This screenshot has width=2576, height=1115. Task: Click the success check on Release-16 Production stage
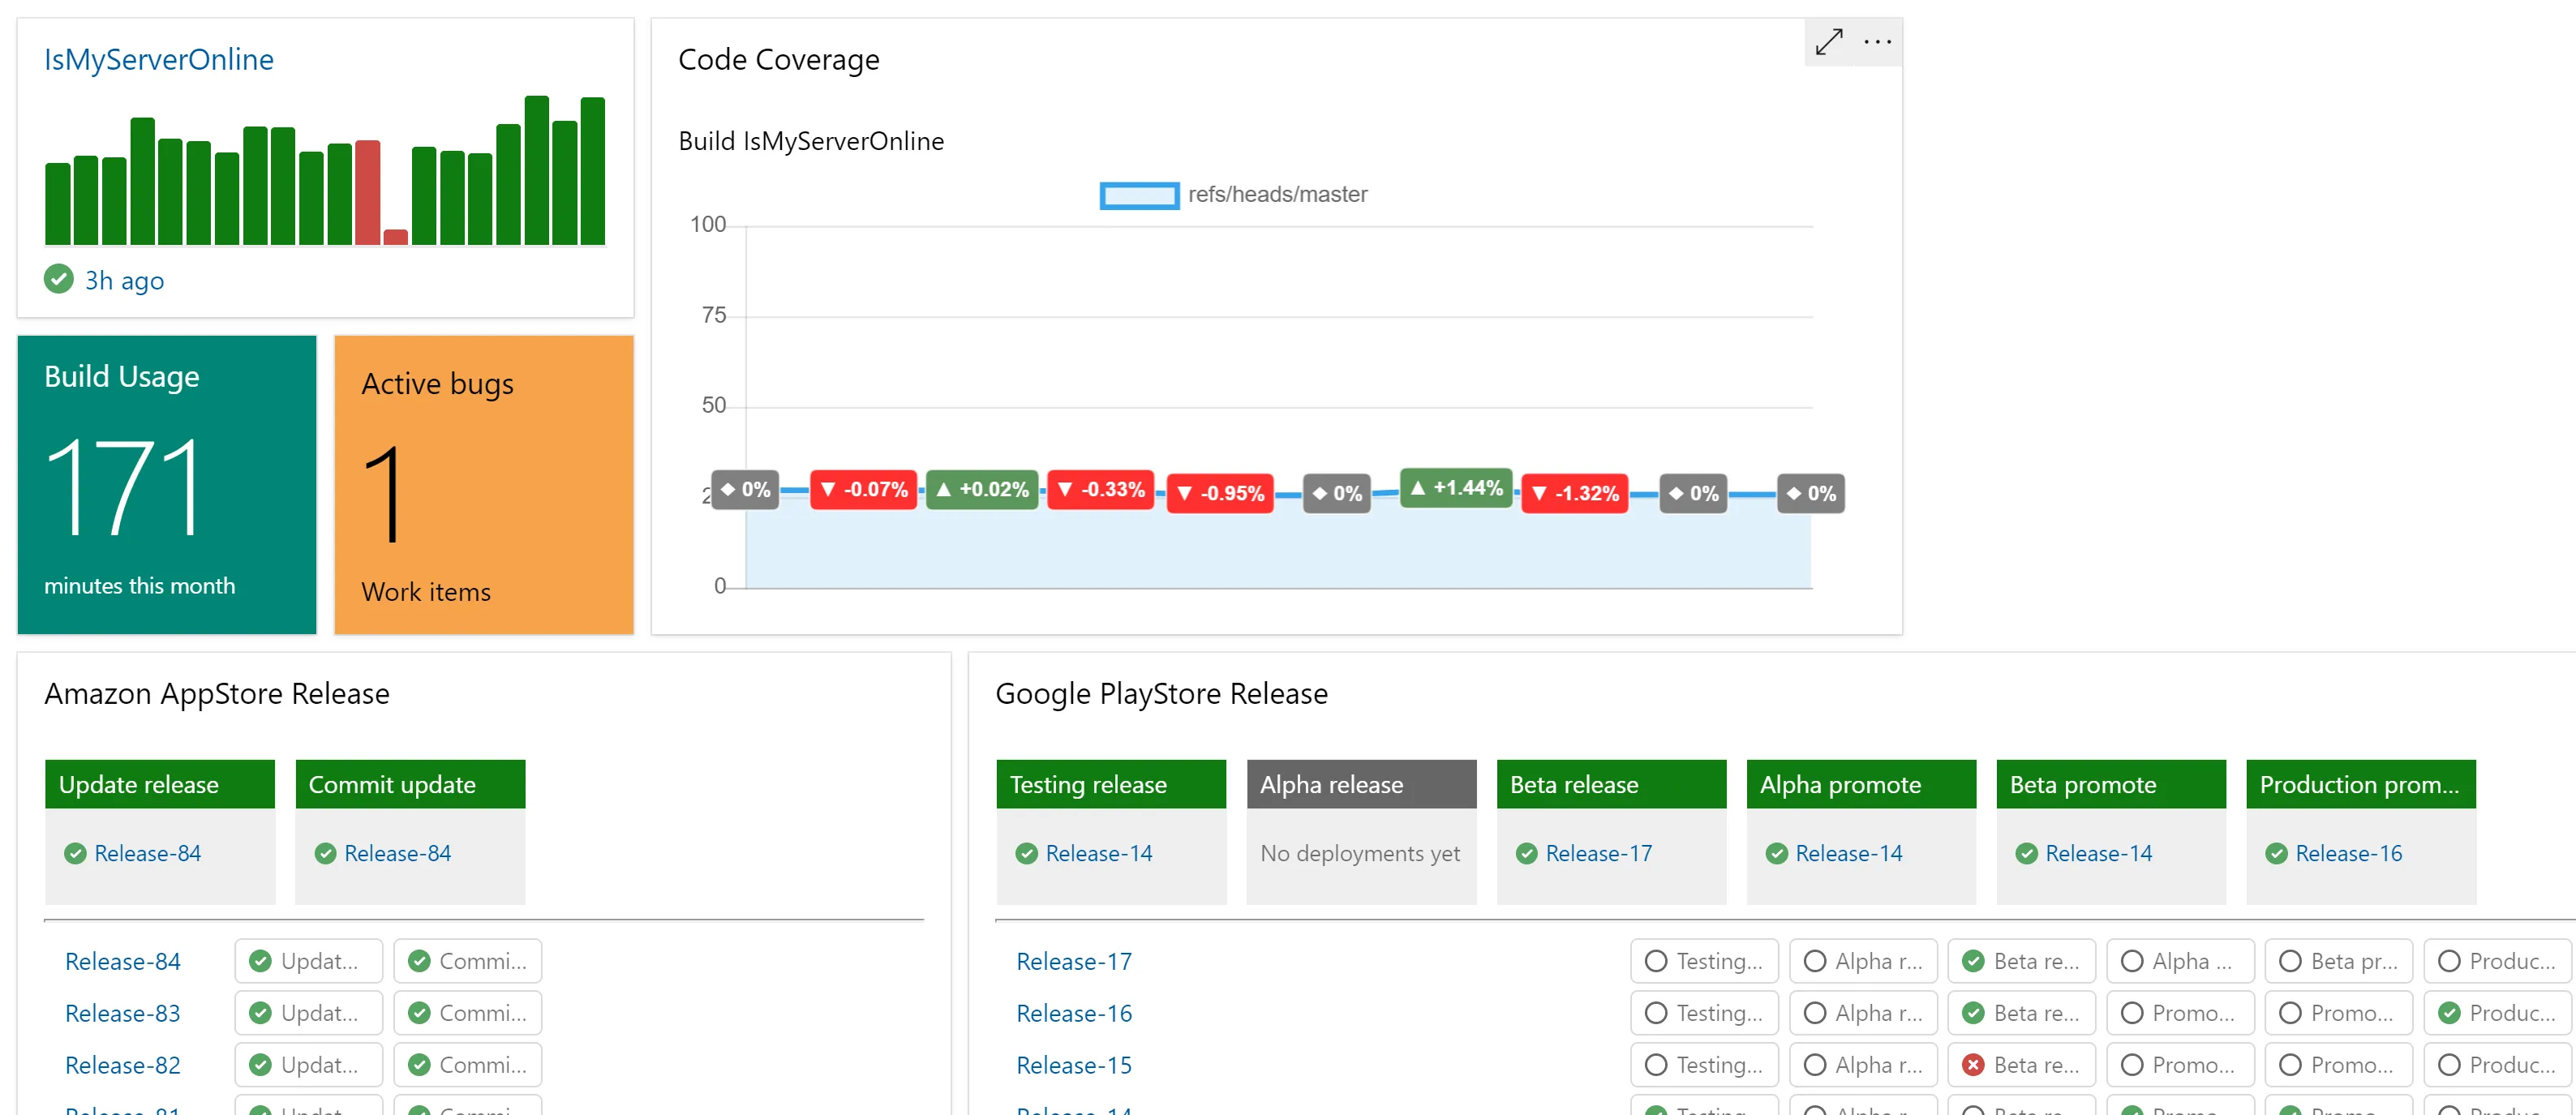tap(2450, 1012)
